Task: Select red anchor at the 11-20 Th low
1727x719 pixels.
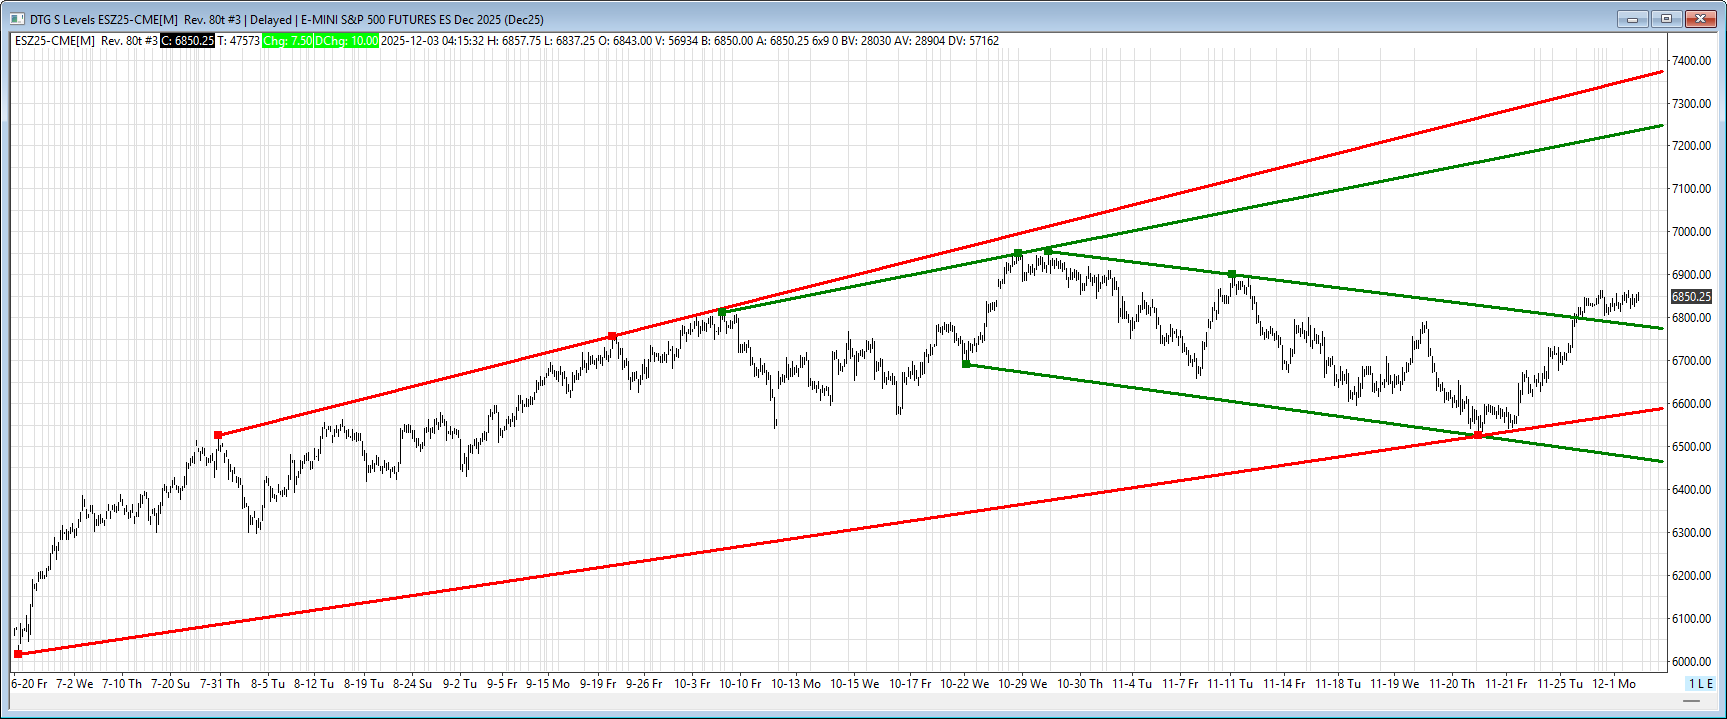Action: pyautogui.click(x=1478, y=435)
